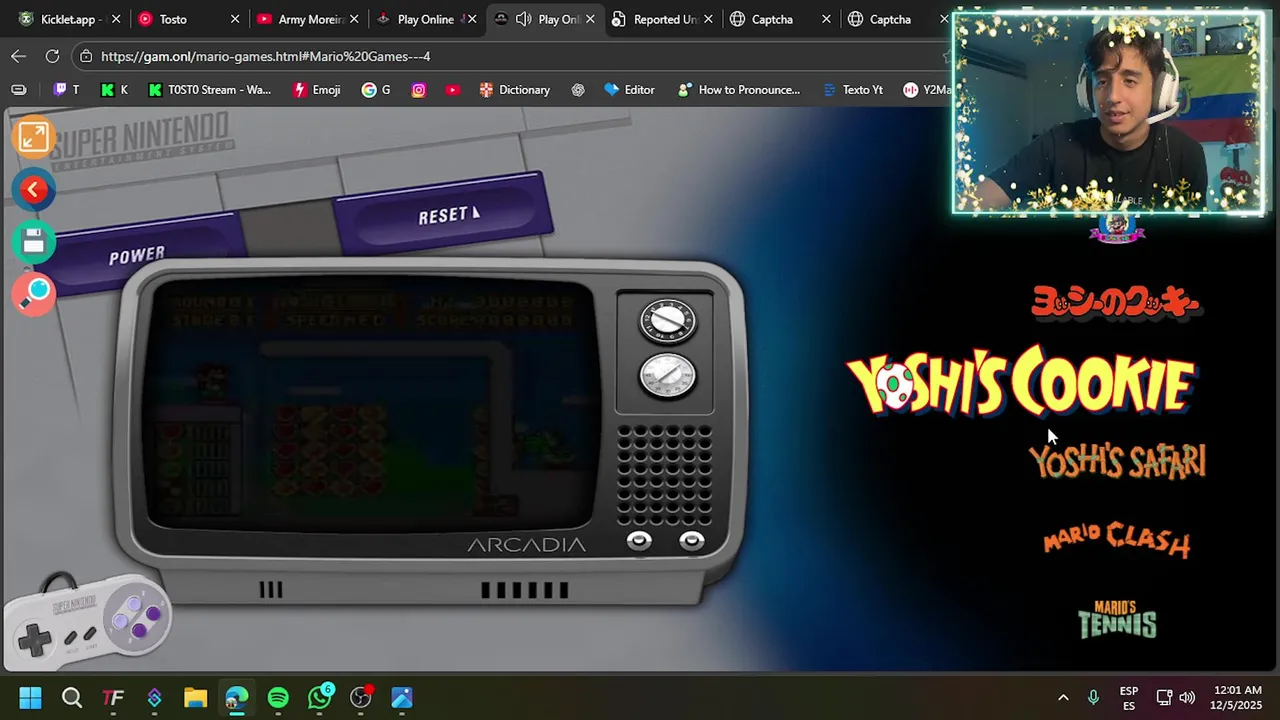Open Microsoft Edge on taskbar
Screen dimensions: 1280x720
coord(236,698)
